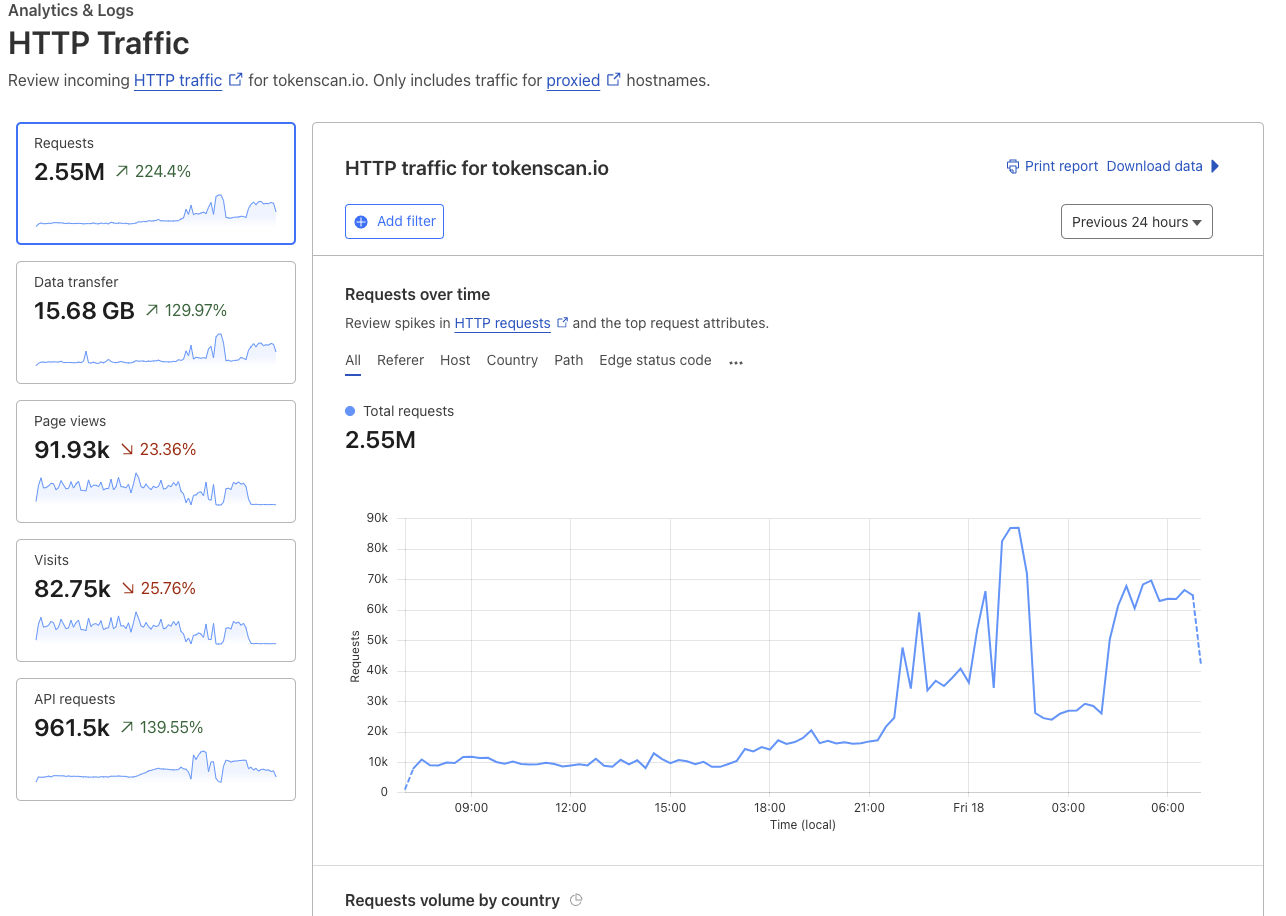Click the 129.97% change on Data transfer
1286x916 pixels.
tap(186, 310)
